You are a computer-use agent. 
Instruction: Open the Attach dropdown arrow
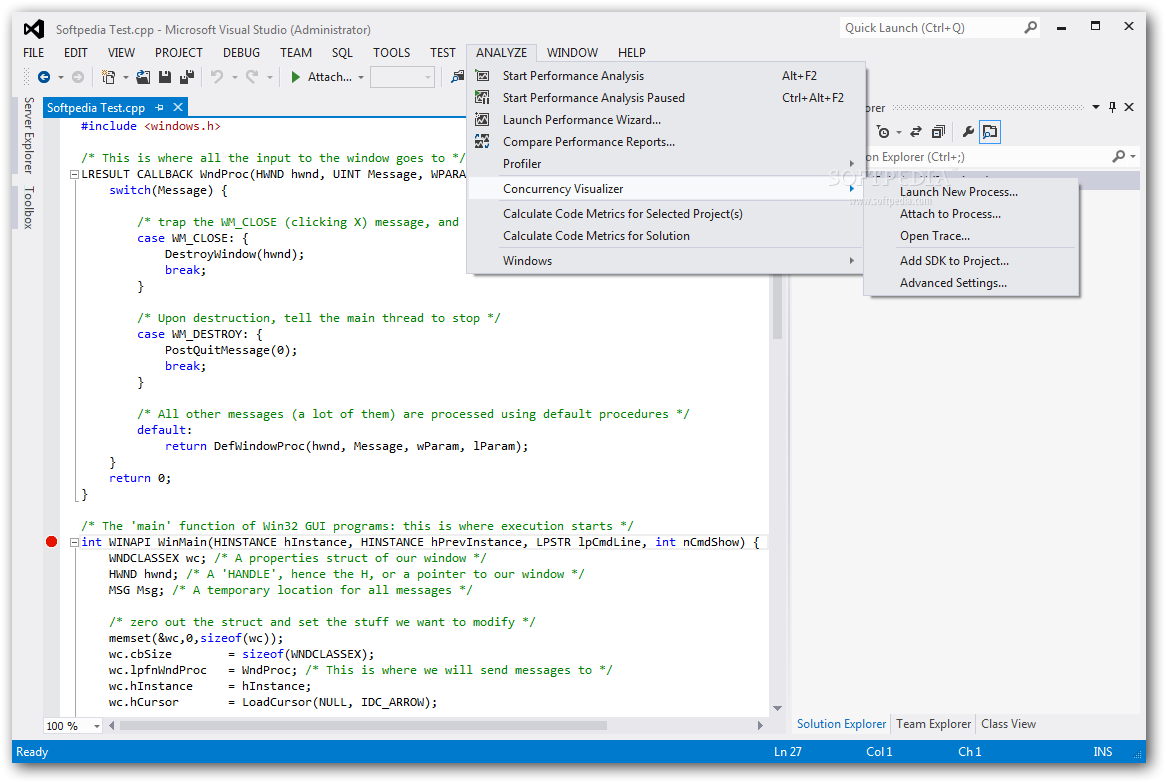pos(361,77)
